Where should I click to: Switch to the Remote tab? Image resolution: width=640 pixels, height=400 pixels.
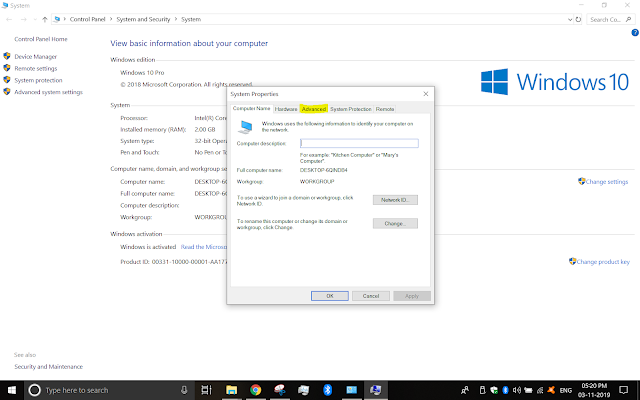[385, 109]
